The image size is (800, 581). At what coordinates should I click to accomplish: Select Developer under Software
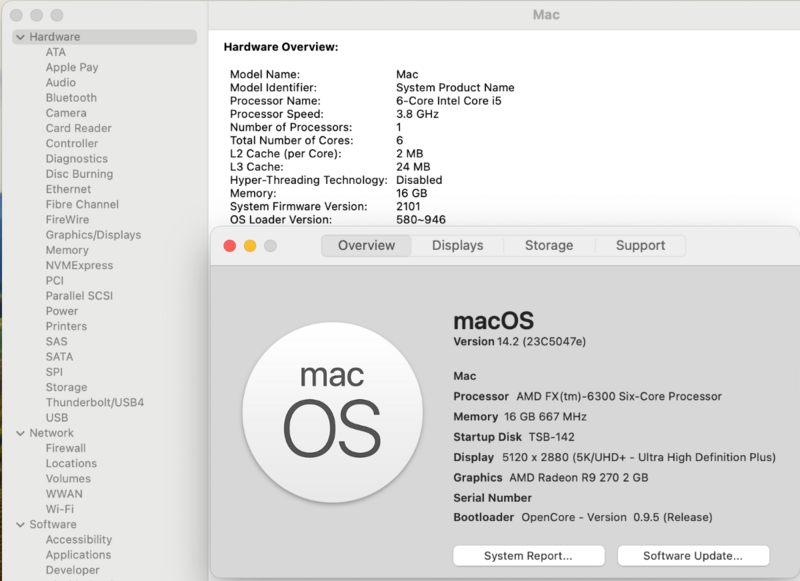pyautogui.click(x=72, y=570)
